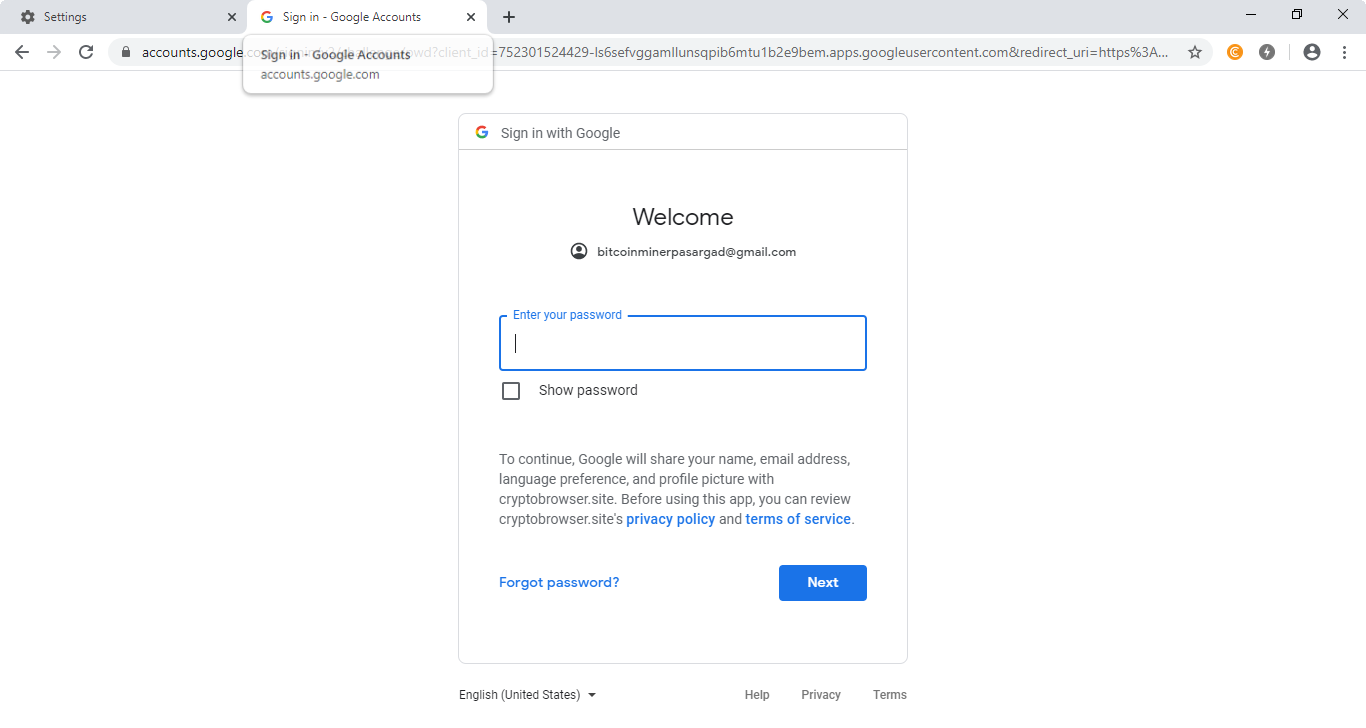Click the lightning bolt extension icon
This screenshot has height=728, width=1366.
(1267, 52)
